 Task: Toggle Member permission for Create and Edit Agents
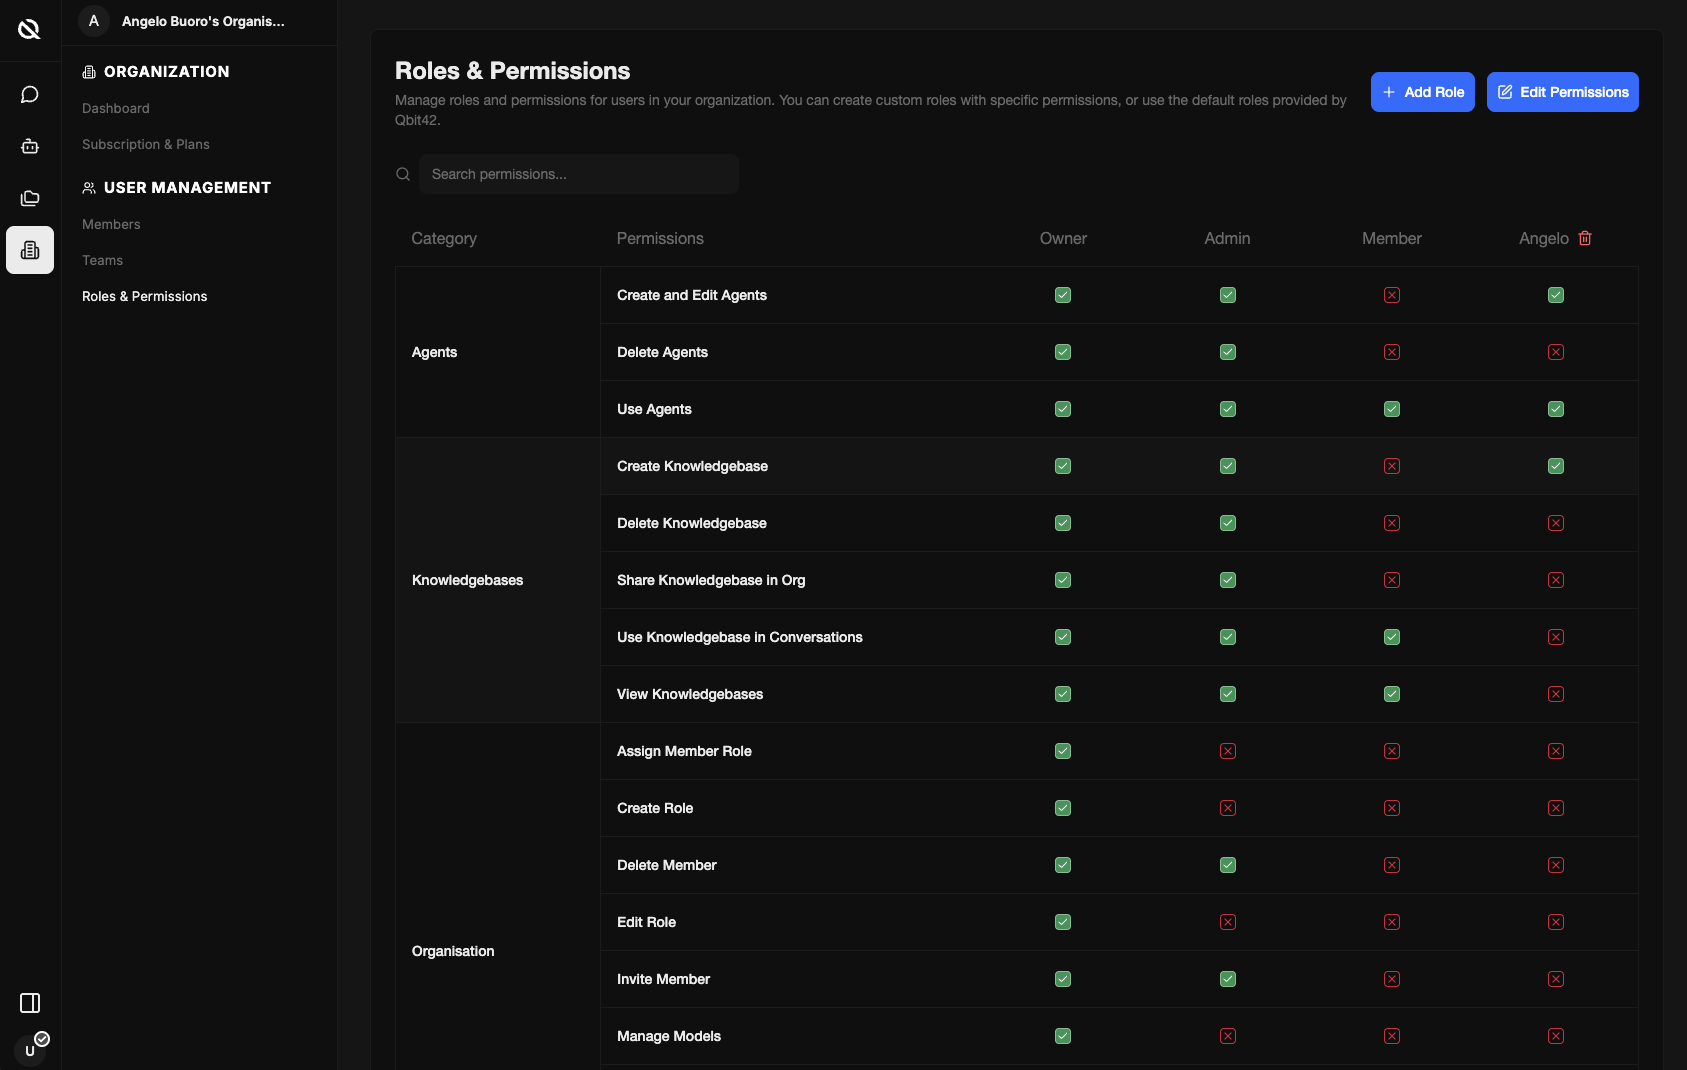click(1392, 295)
